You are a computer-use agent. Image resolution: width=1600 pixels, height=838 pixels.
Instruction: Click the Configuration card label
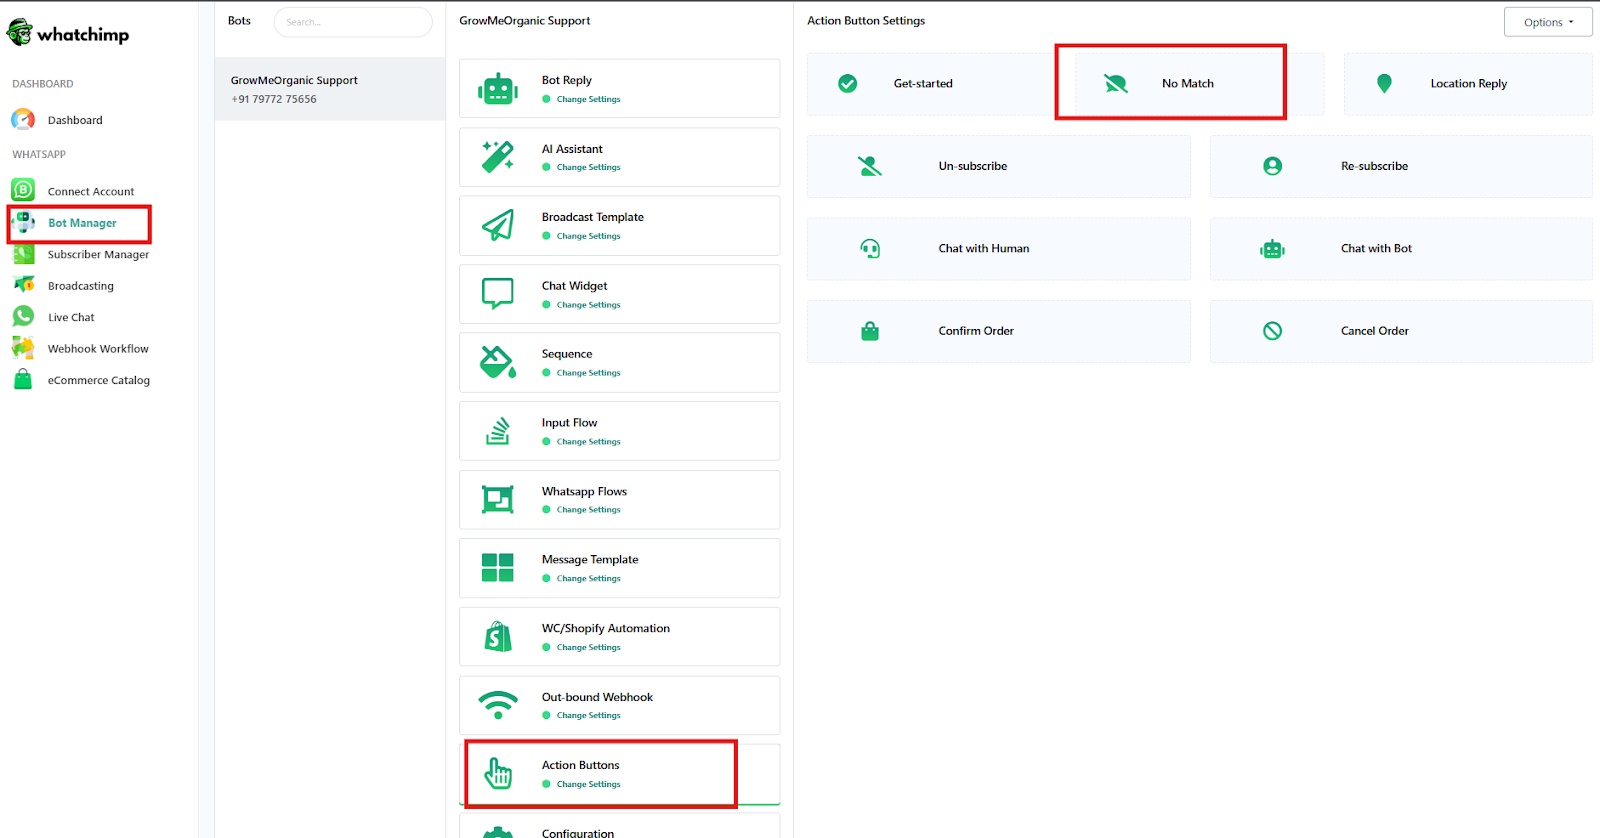coord(578,832)
